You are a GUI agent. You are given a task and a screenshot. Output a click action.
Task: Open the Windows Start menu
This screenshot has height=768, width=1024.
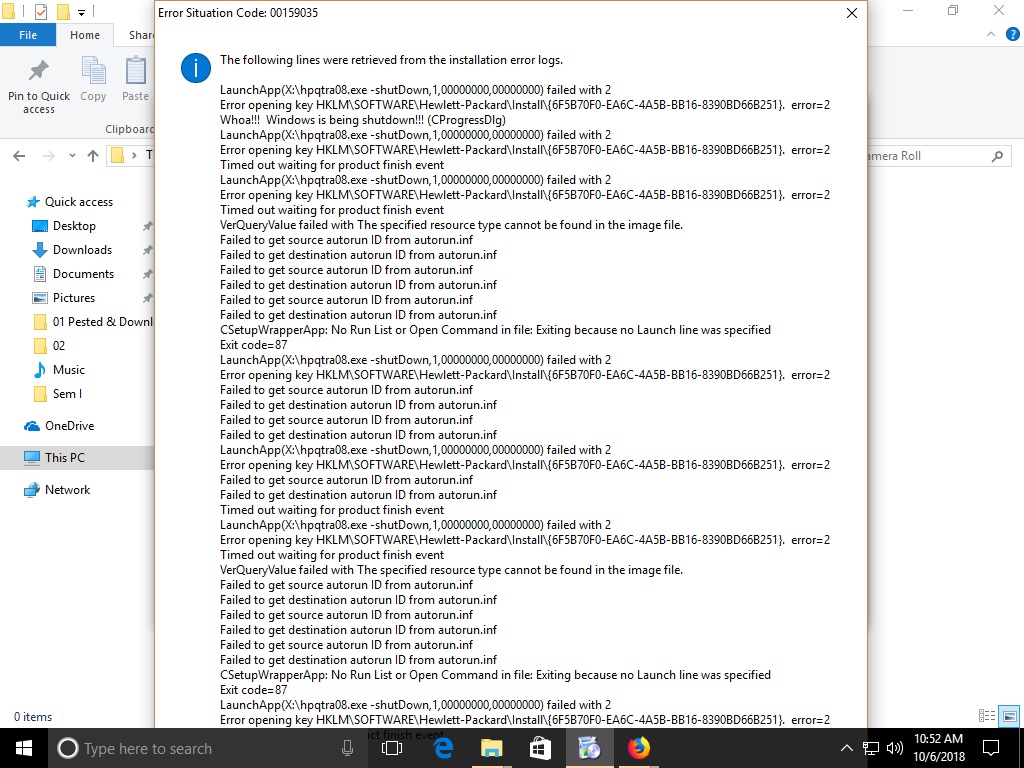tap(24, 748)
